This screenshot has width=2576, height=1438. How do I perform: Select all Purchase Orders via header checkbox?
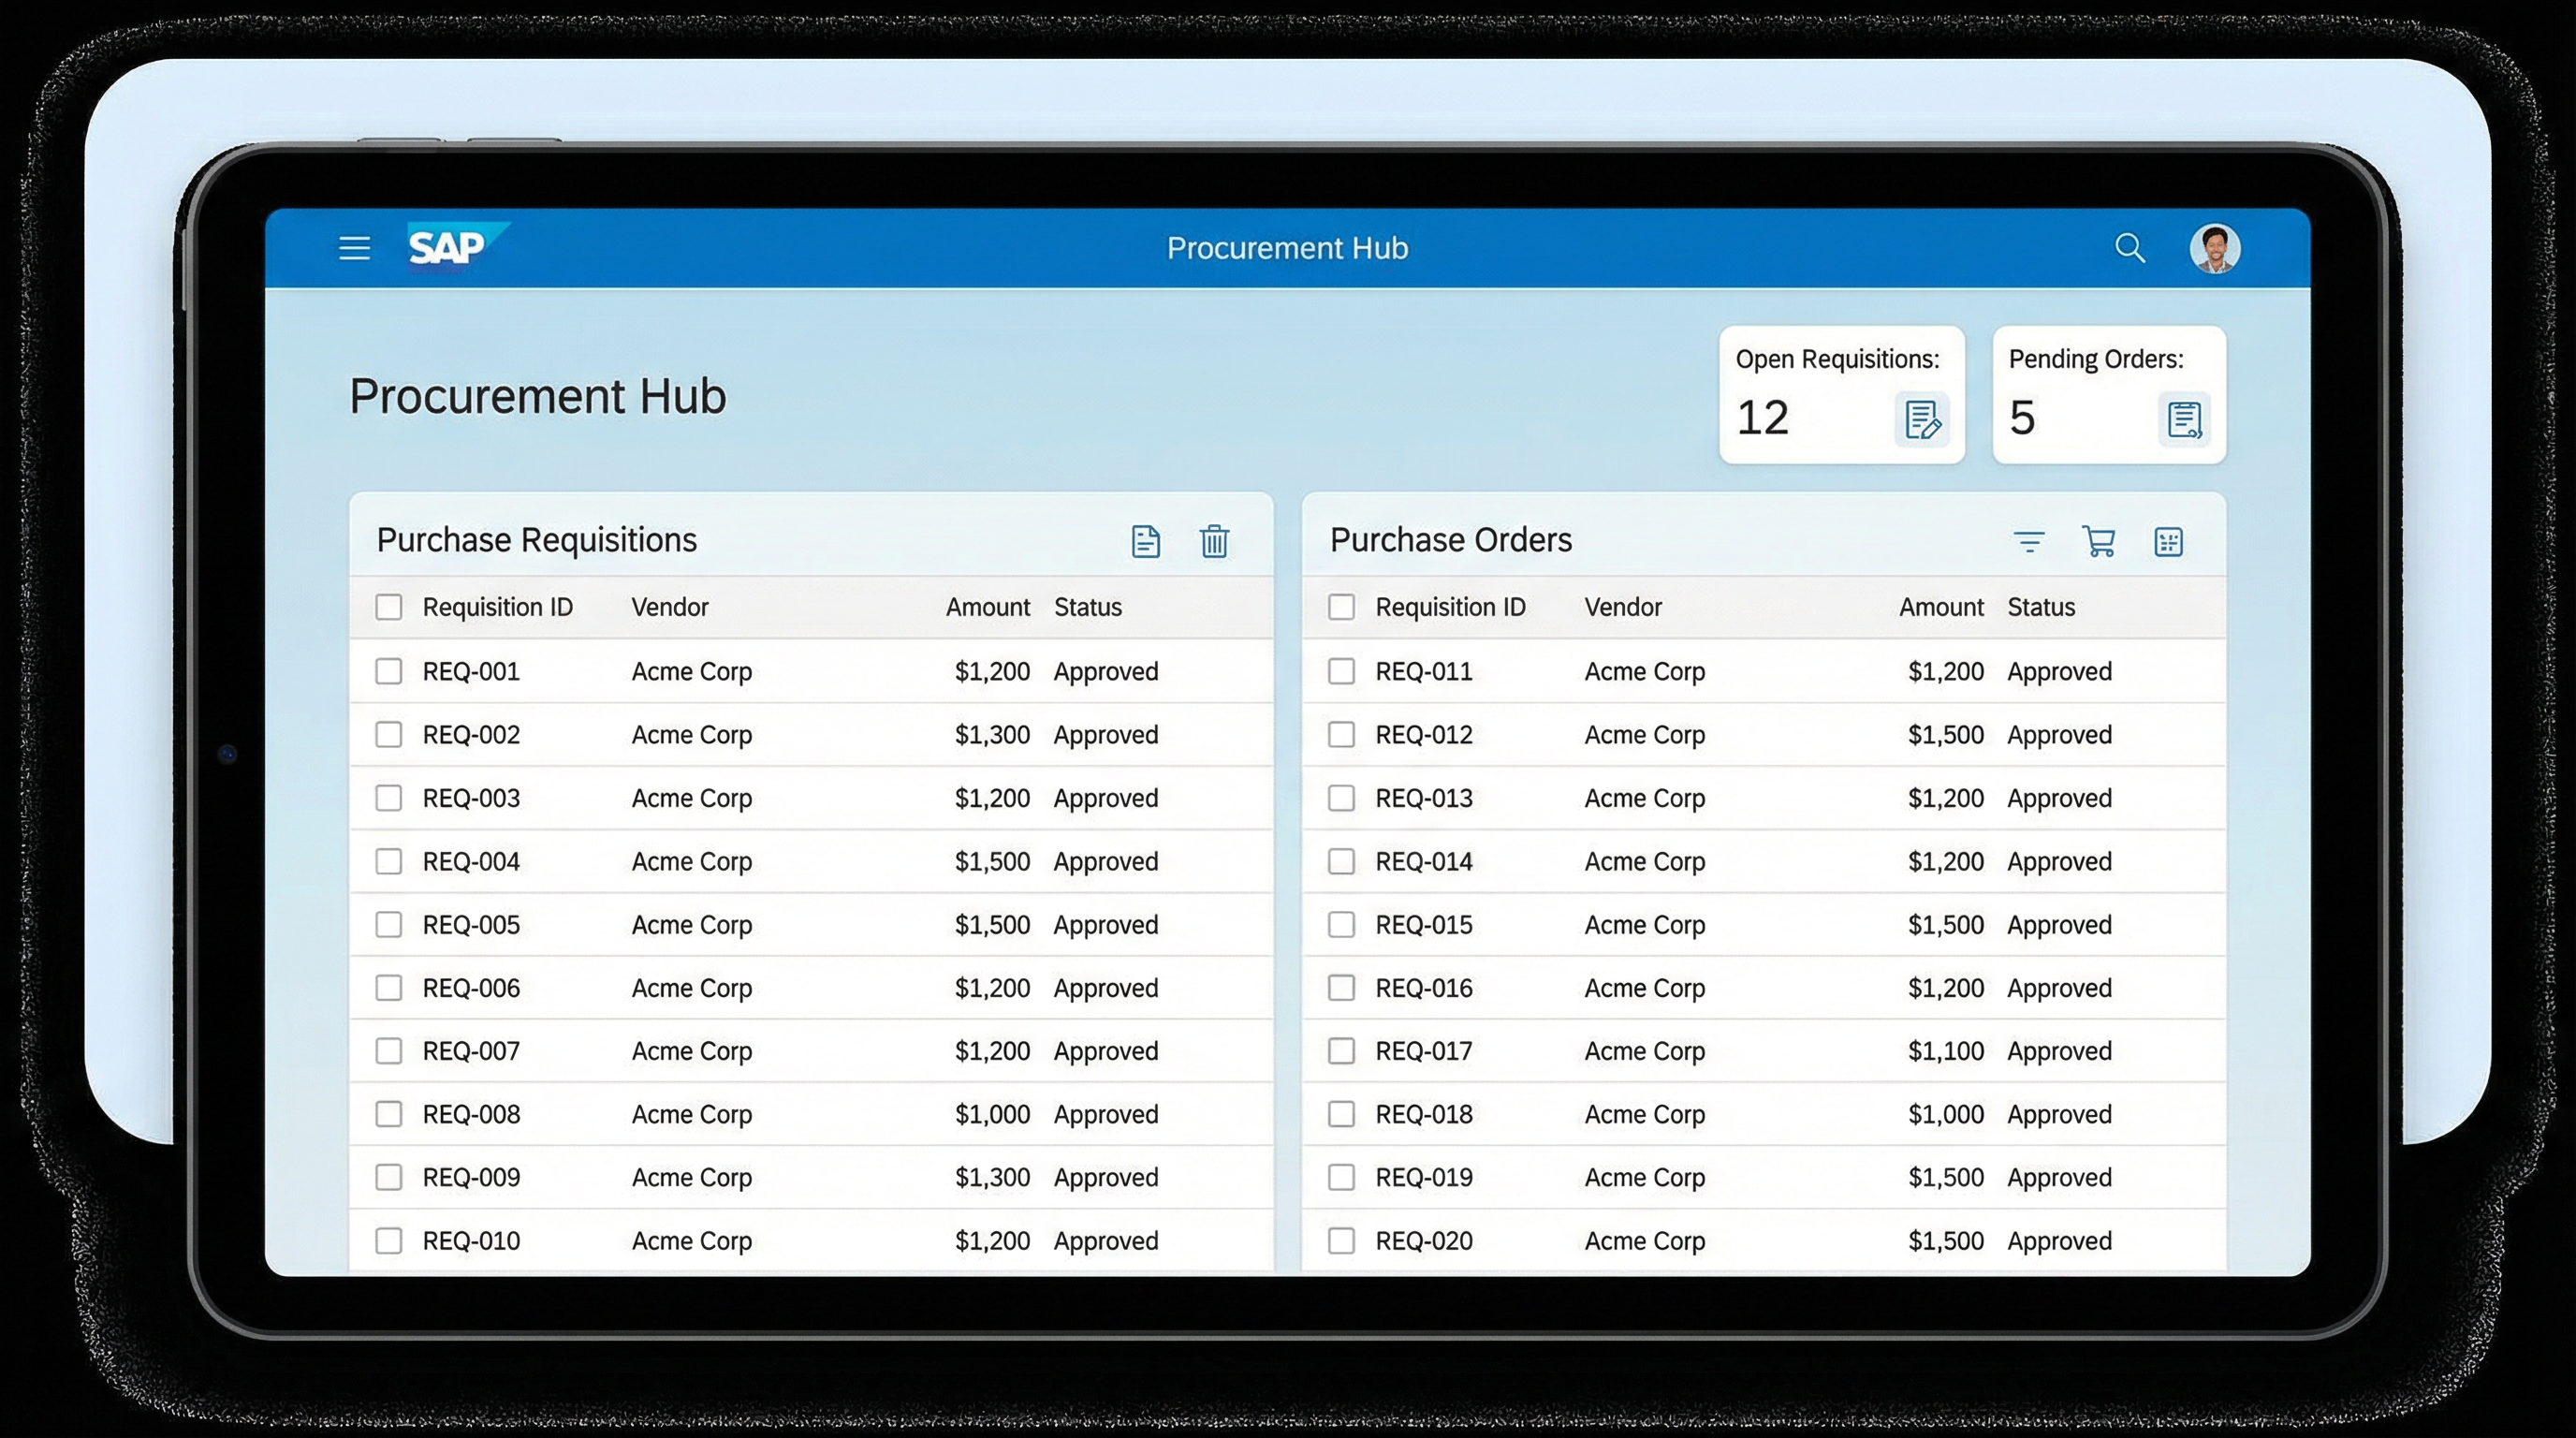coord(1341,606)
